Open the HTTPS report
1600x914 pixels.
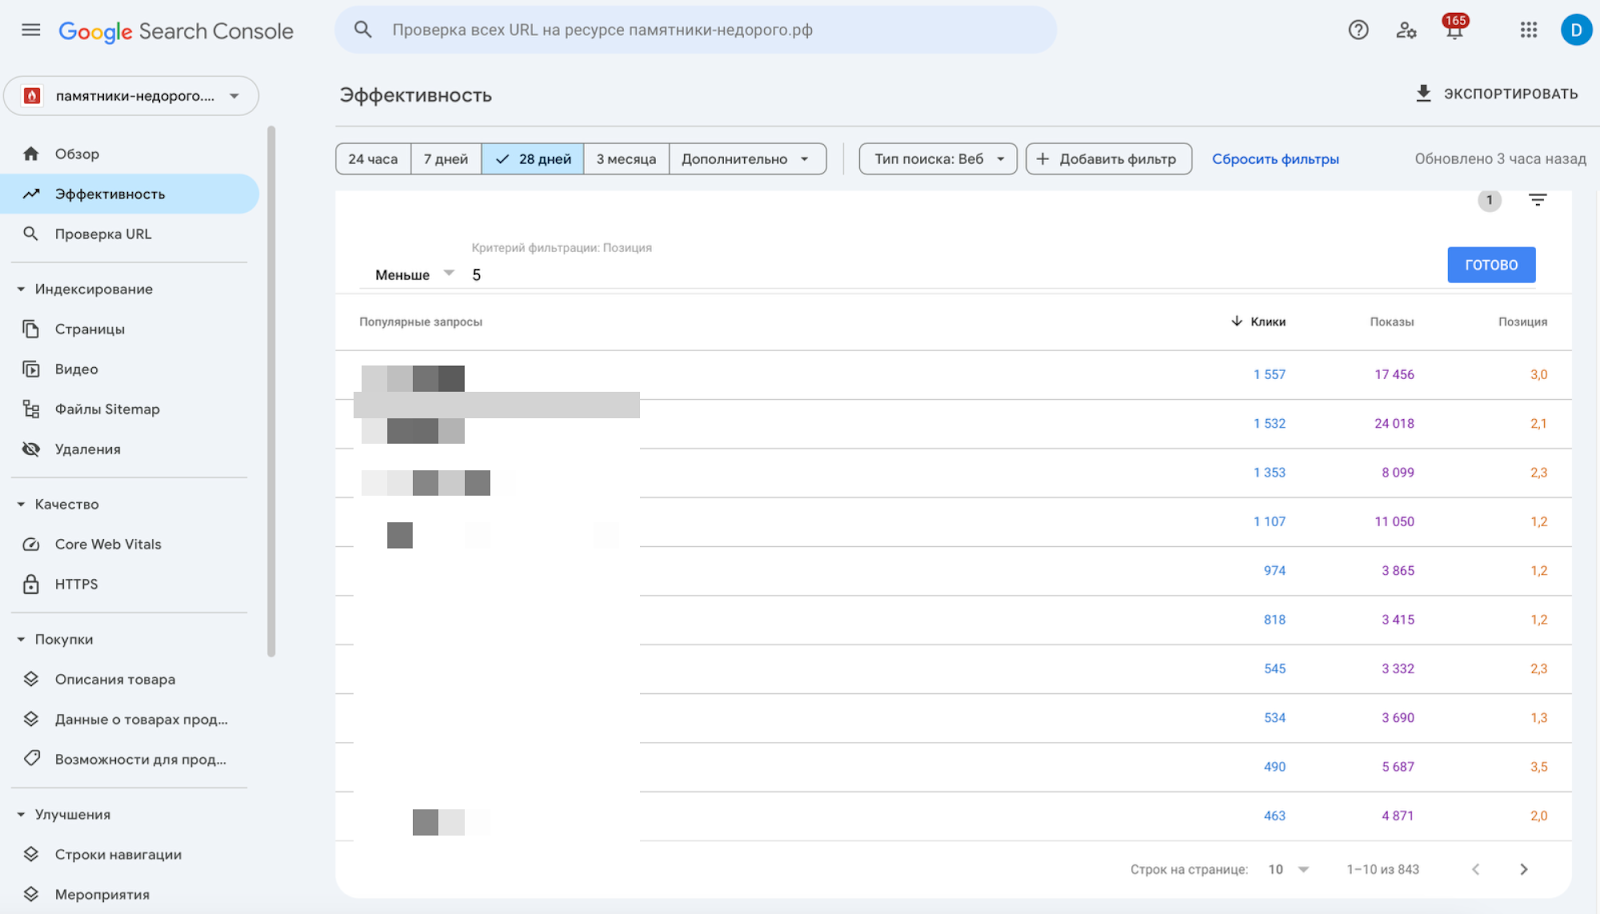pos(76,583)
